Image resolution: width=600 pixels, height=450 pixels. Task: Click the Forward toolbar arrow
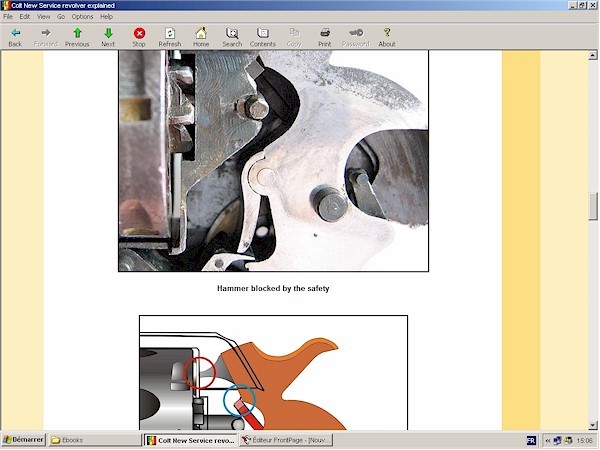(46, 37)
